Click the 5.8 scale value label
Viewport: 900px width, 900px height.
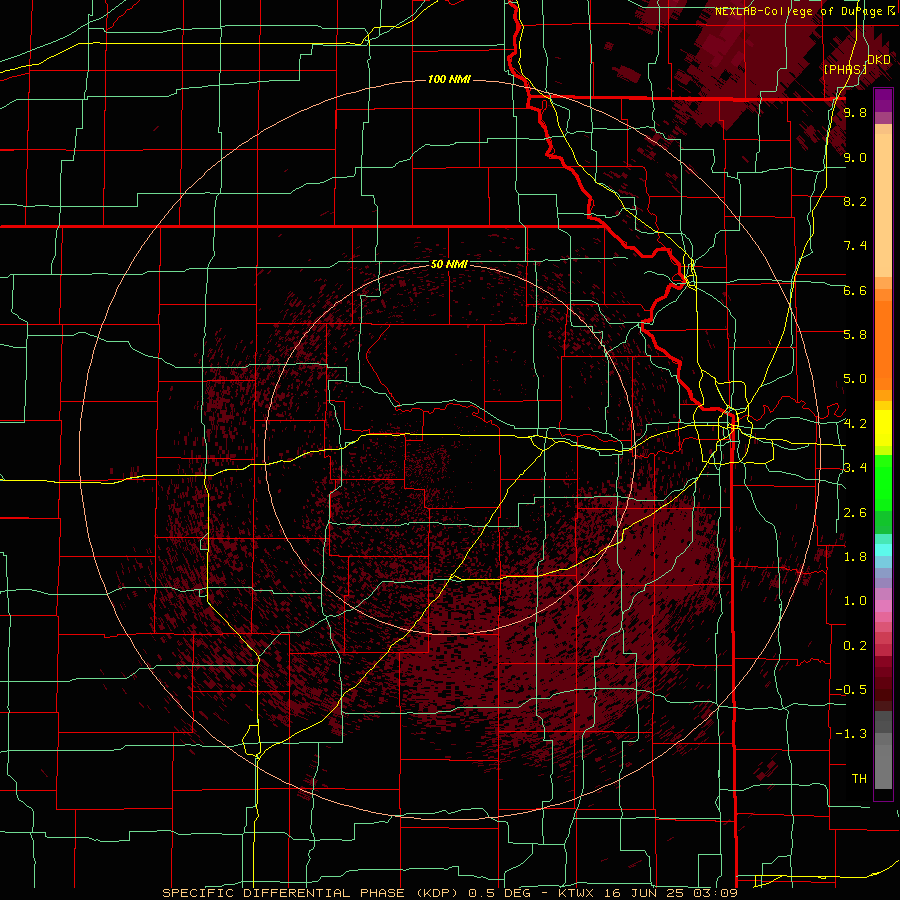click(x=855, y=335)
